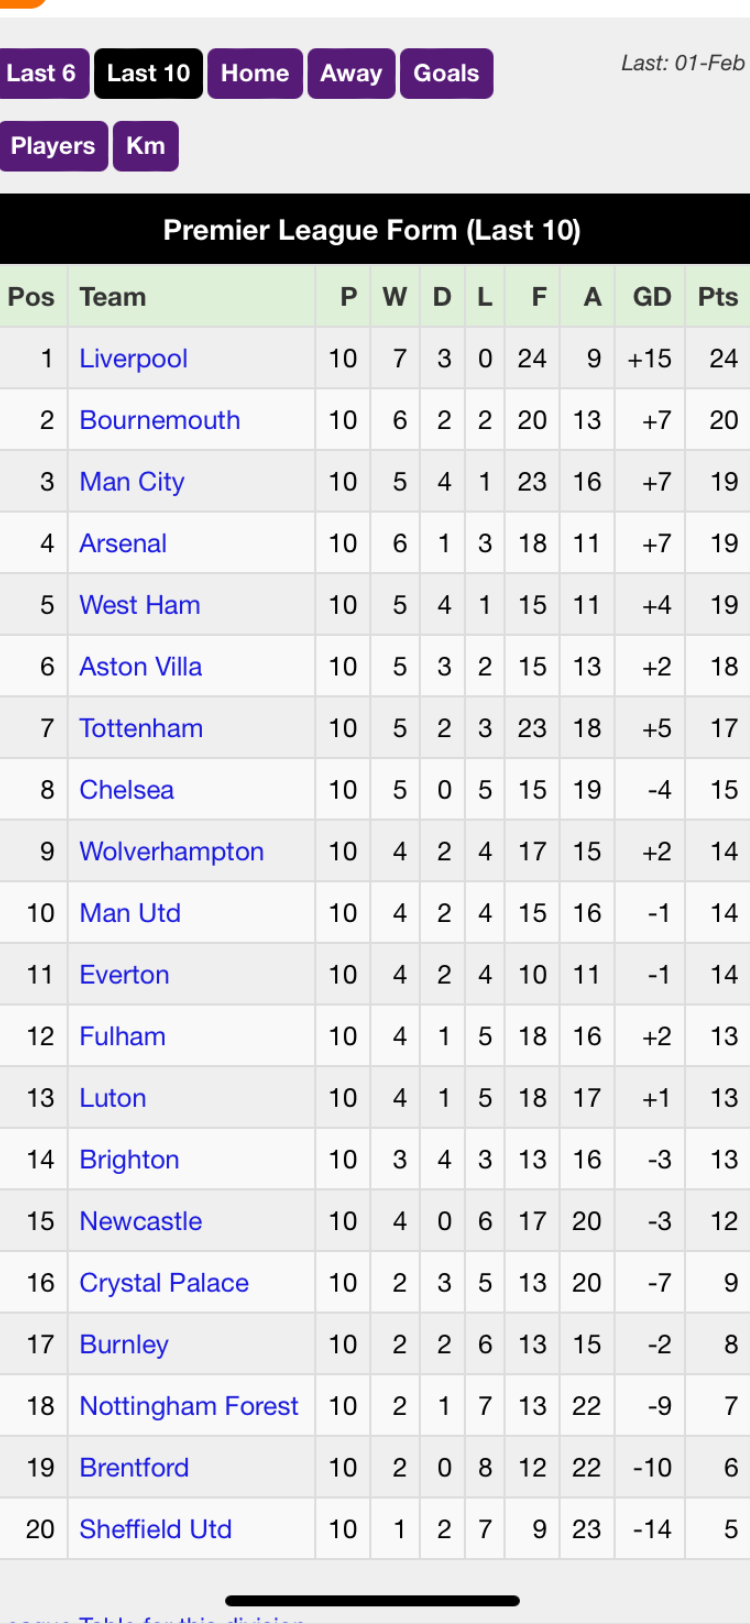View the Goals tab

coord(446,73)
